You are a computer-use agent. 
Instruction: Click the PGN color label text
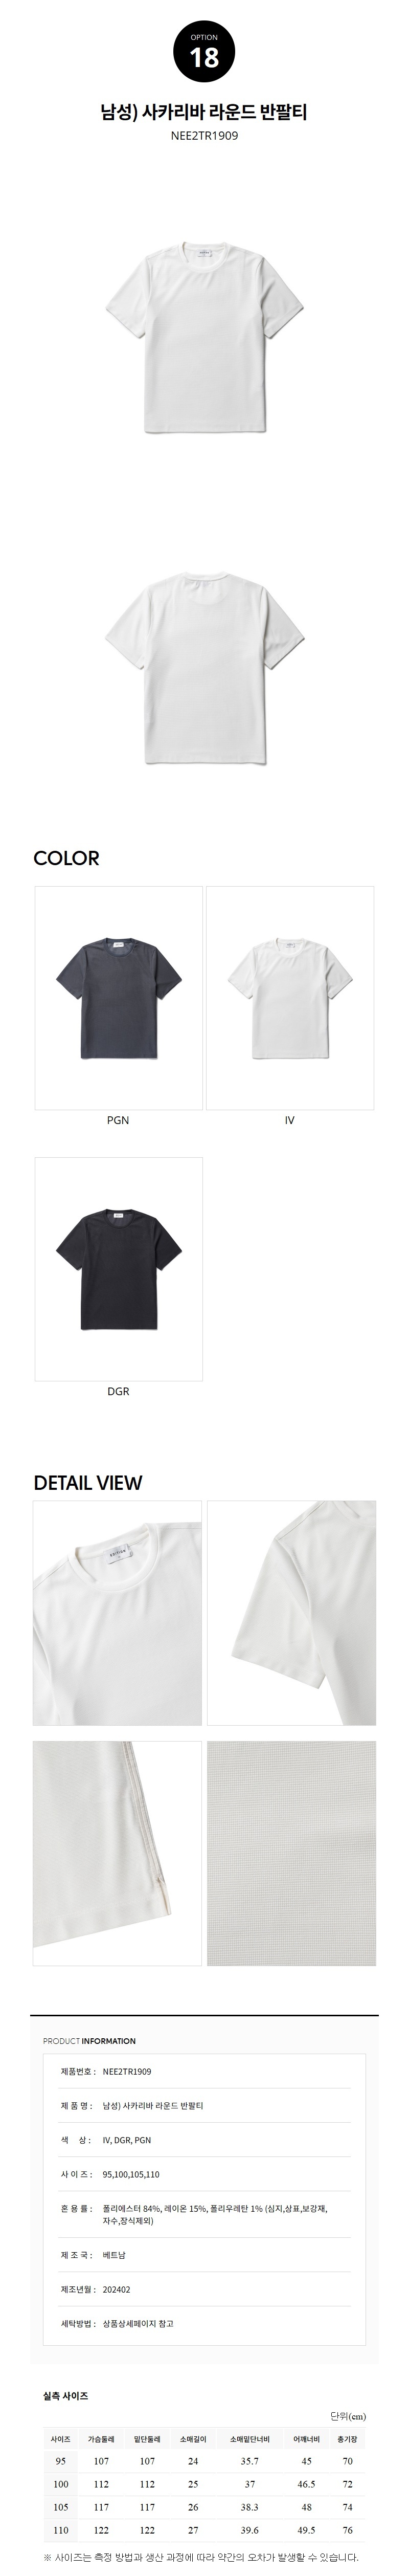tap(118, 1120)
